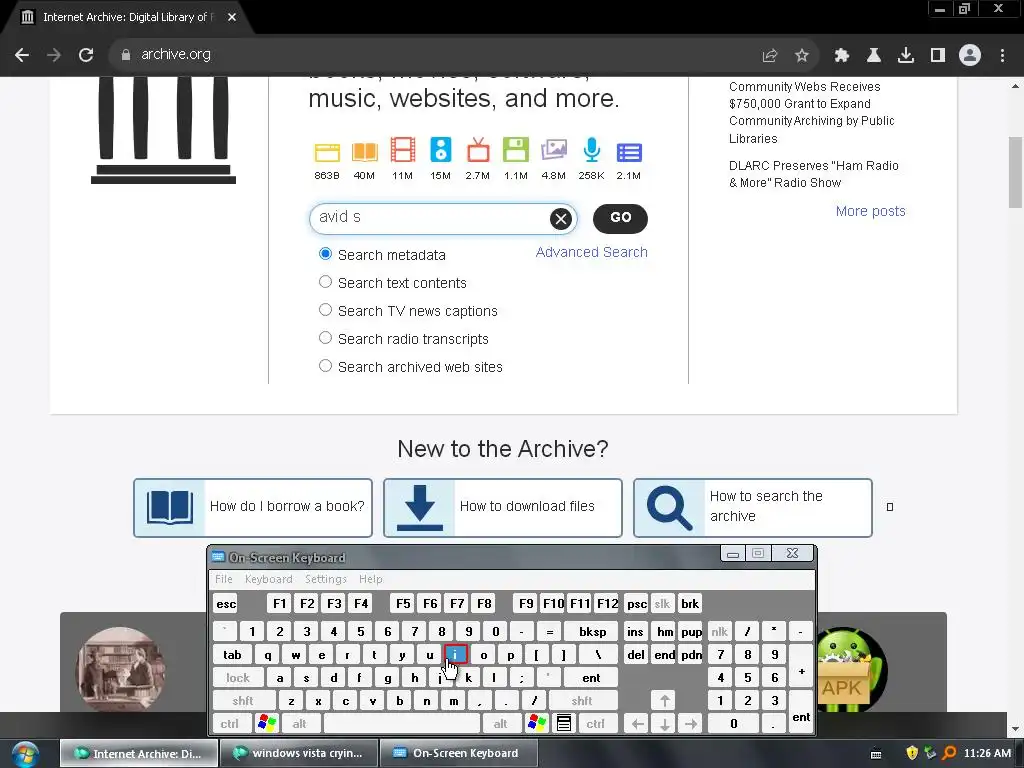The height and width of the screenshot is (768, 1024).
Task: Open the software floppy icon (1.1M)
Action: pyautogui.click(x=515, y=150)
